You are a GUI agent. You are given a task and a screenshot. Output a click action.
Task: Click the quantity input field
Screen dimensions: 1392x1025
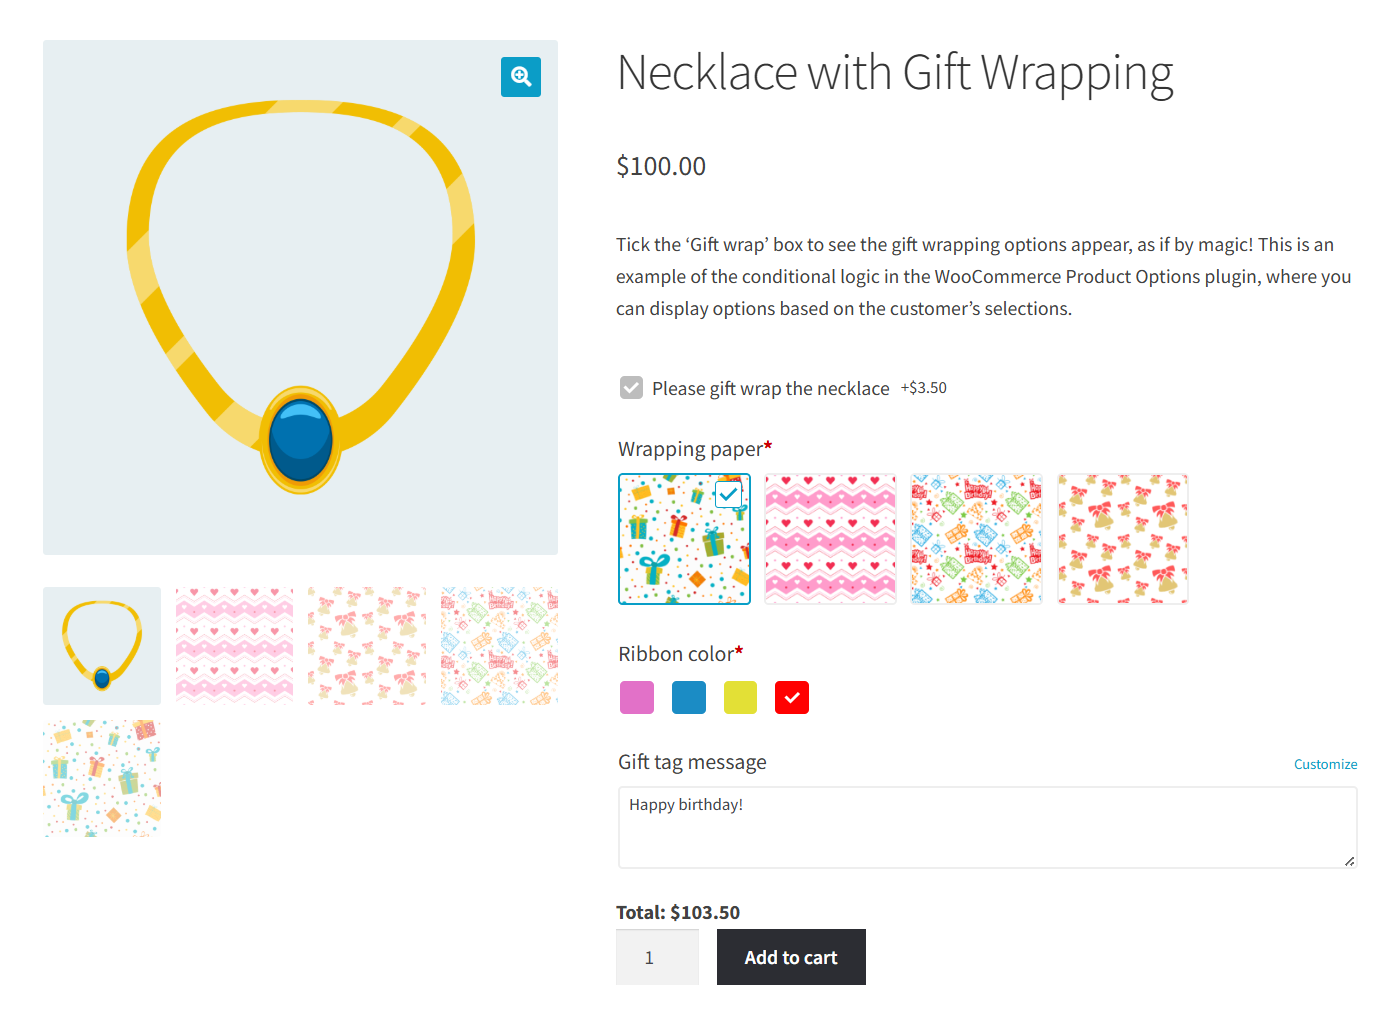coord(657,956)
